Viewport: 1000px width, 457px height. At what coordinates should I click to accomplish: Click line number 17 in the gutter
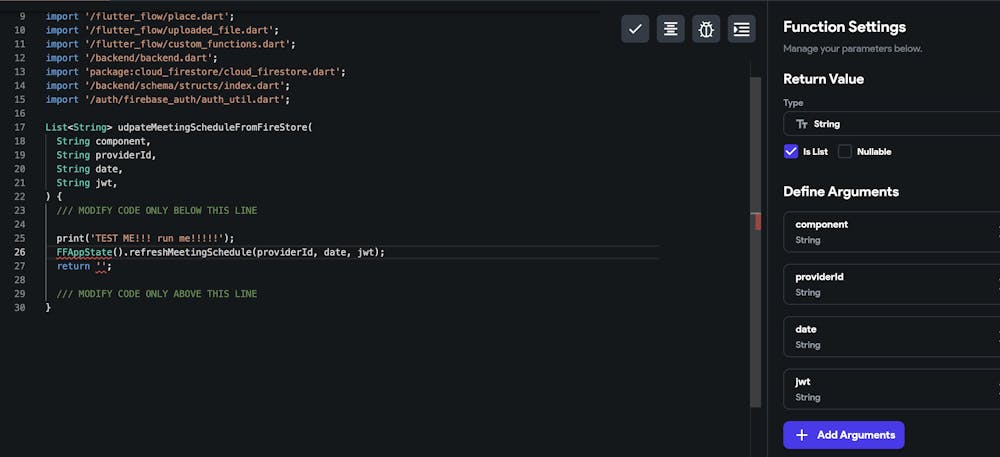20,127
